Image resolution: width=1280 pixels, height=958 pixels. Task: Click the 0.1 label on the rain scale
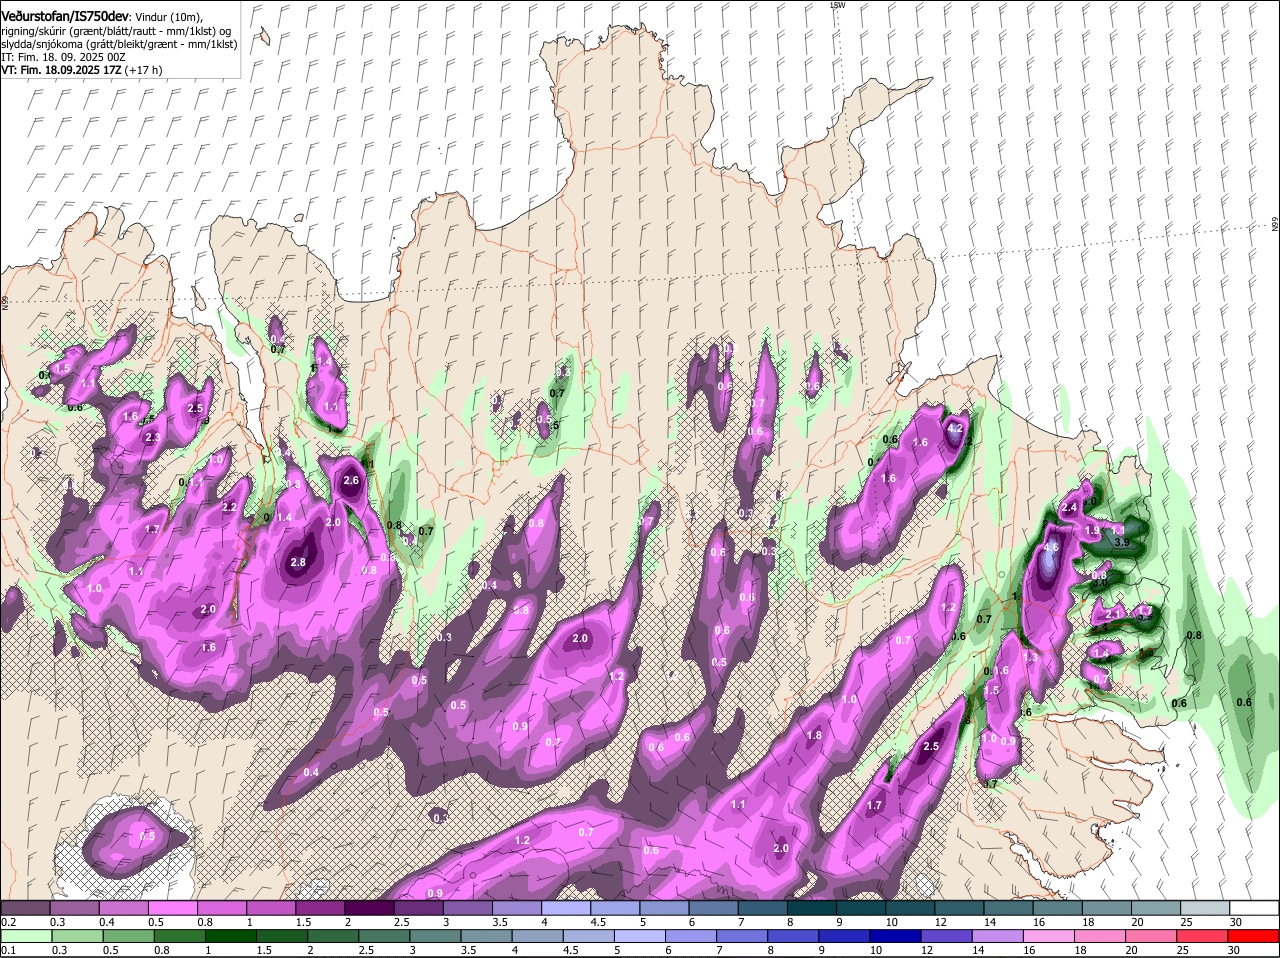click(x=8, y=950)
